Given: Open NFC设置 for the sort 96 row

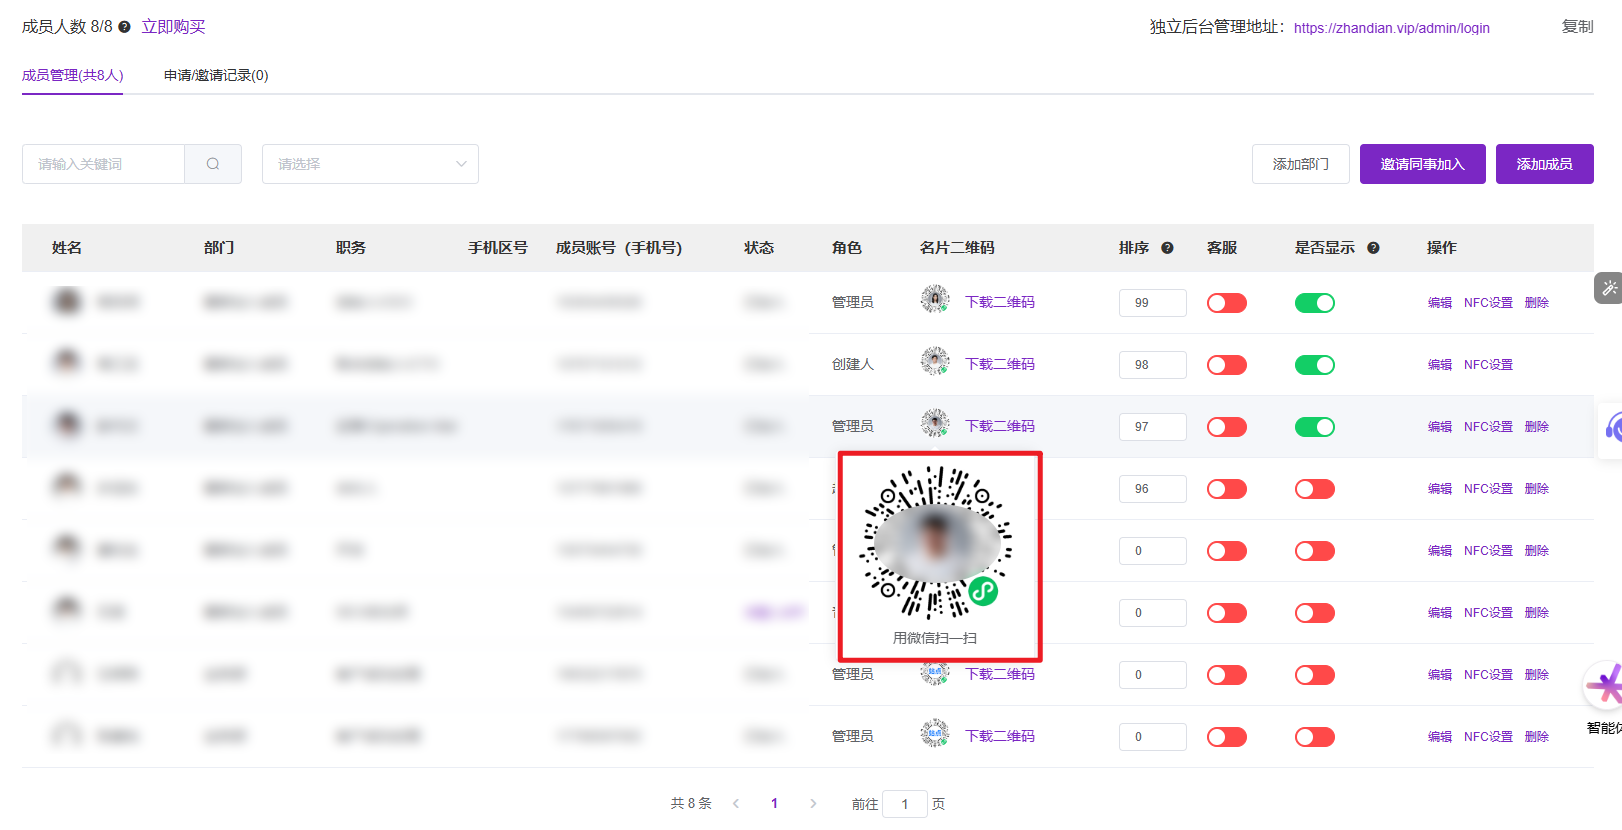Looking at the screenshot, I should click(x=1488, y=489).
